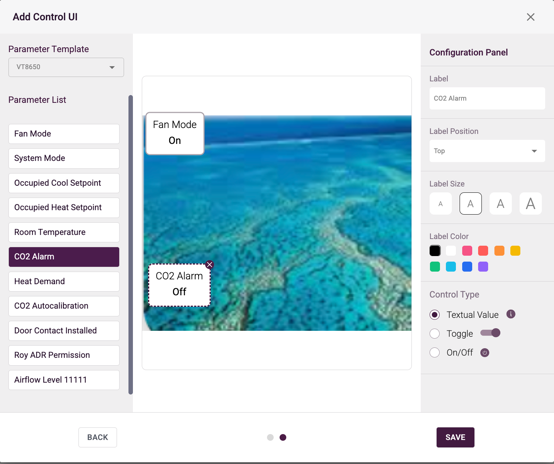Screen dimensions: 554x464
Task: Close the Add Control UI dialog
Action: pos(530,17)
